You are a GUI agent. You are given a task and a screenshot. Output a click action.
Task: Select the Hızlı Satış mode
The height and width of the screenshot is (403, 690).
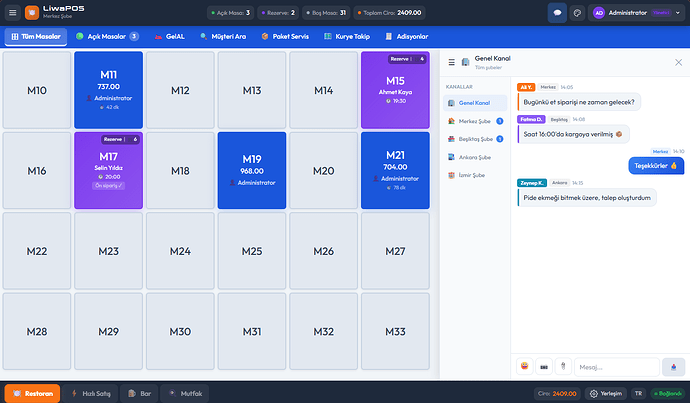coord(91,393)
